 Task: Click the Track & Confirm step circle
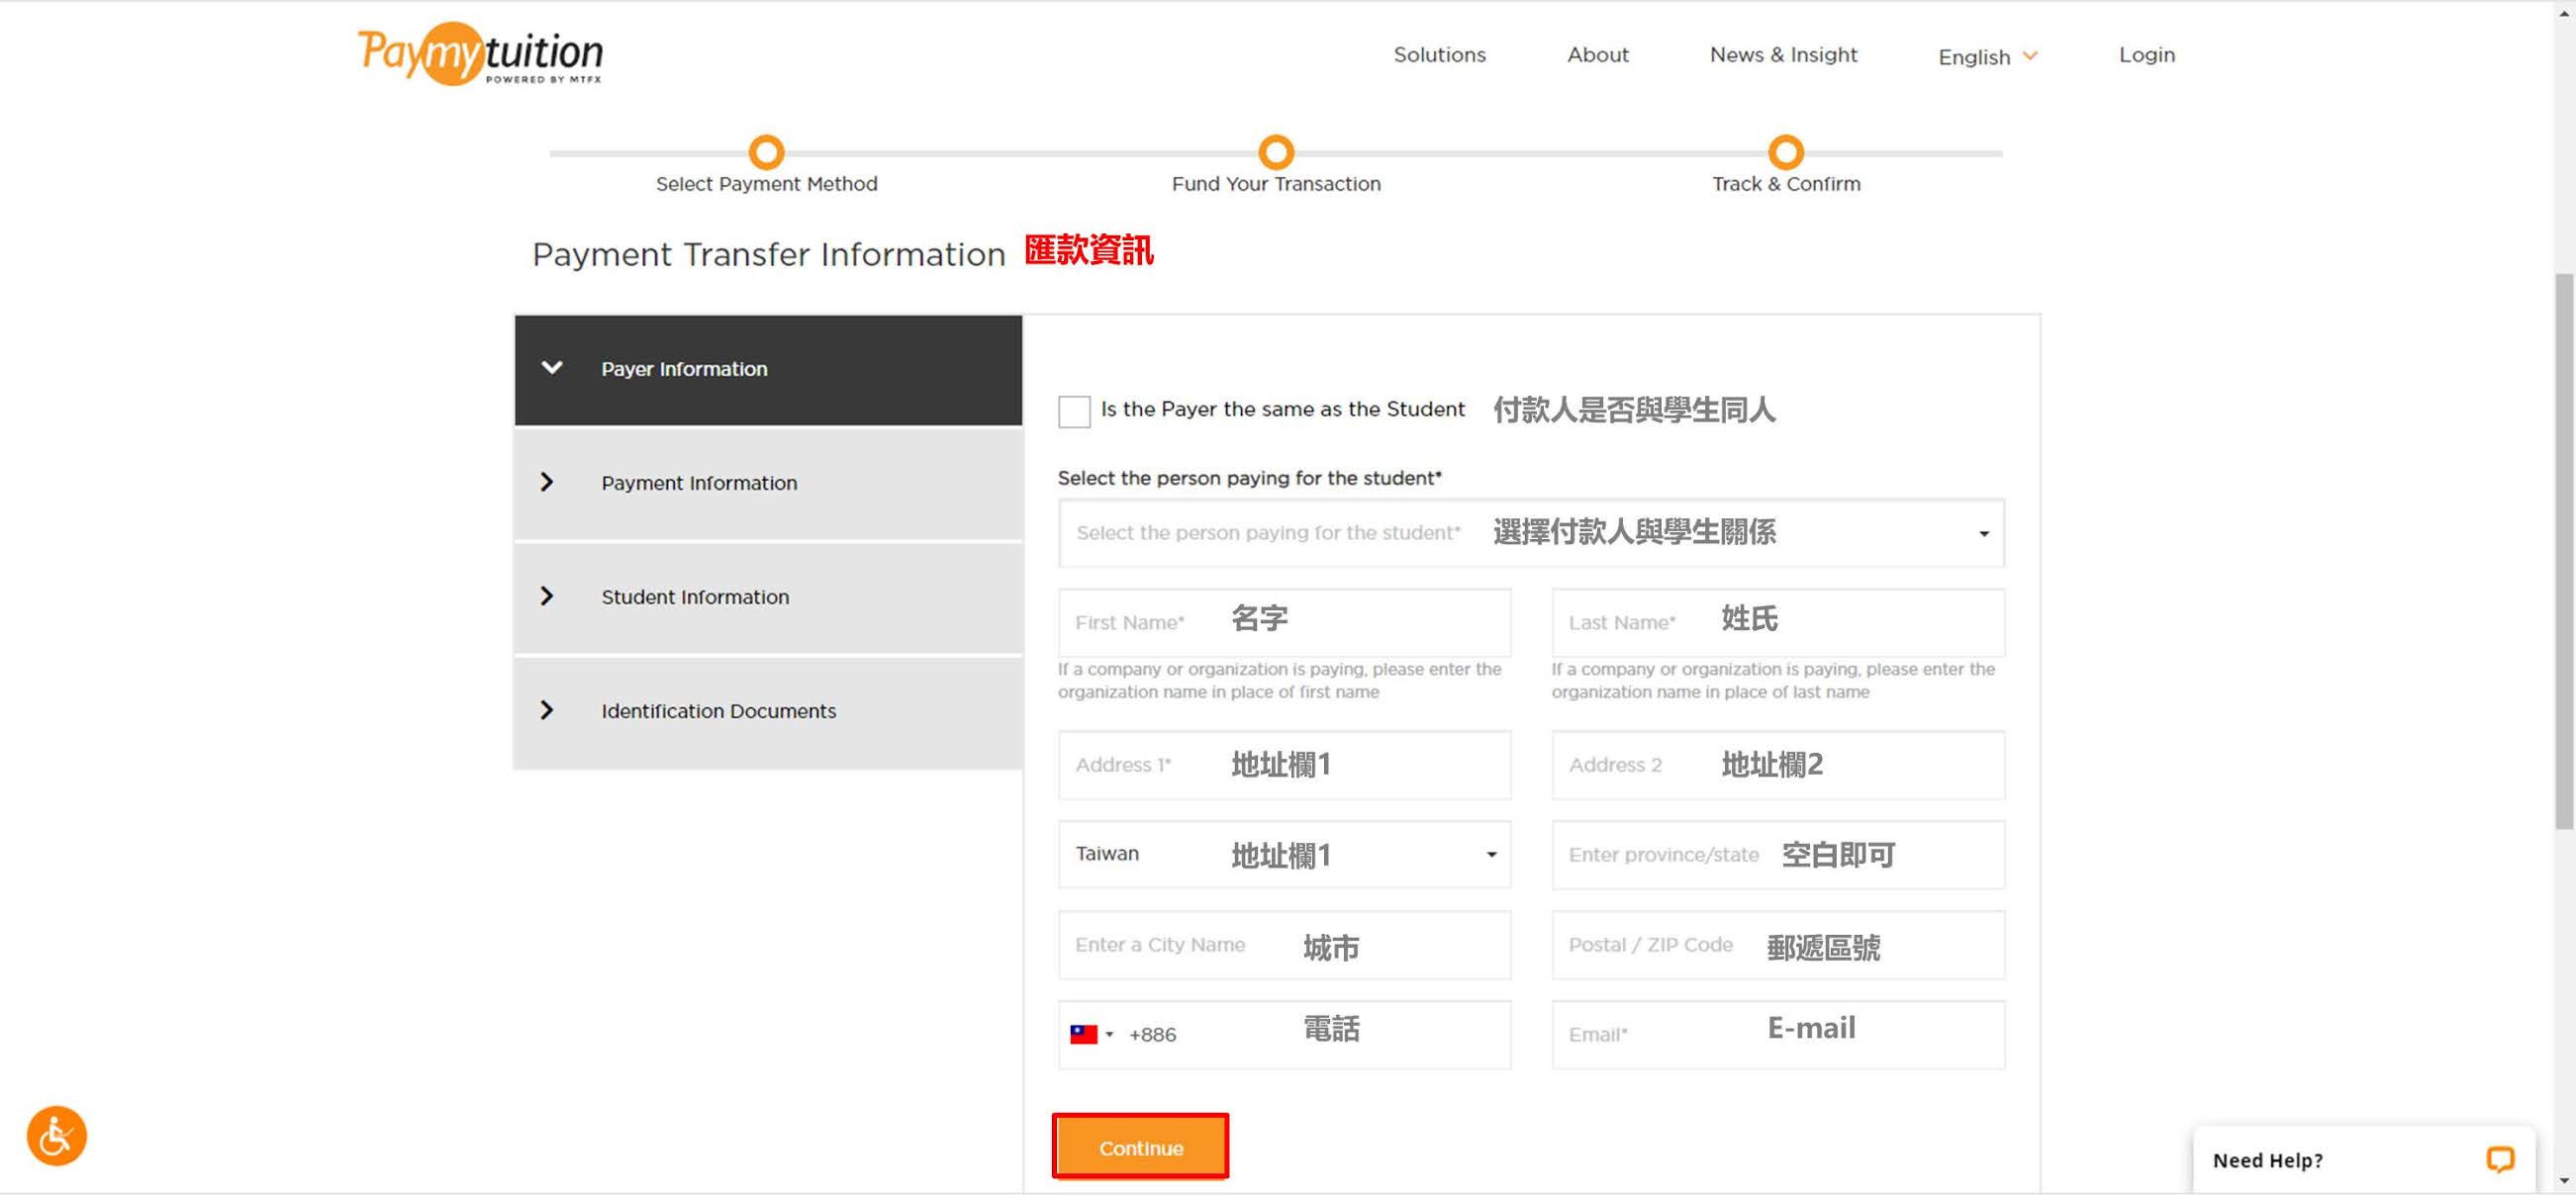pyautogui.click(x=1785, y=152)
